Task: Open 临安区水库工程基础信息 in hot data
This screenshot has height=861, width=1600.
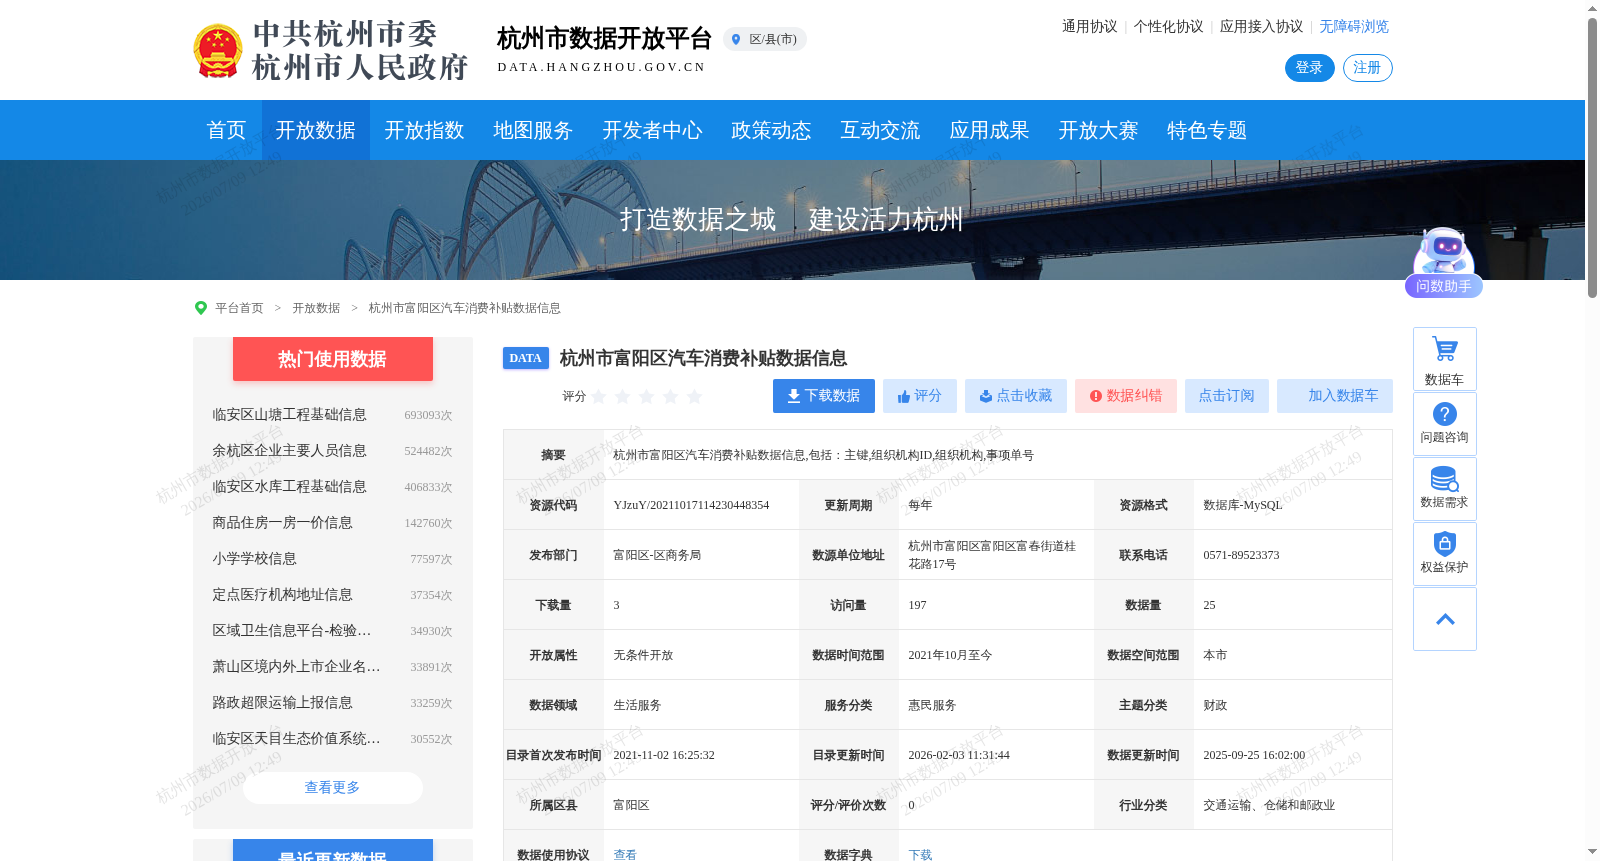Action: click(x=289, y=487)
